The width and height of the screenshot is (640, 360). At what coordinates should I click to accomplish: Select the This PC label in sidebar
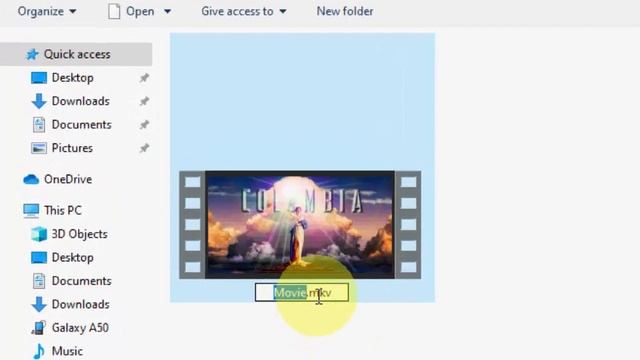(63, 211)
